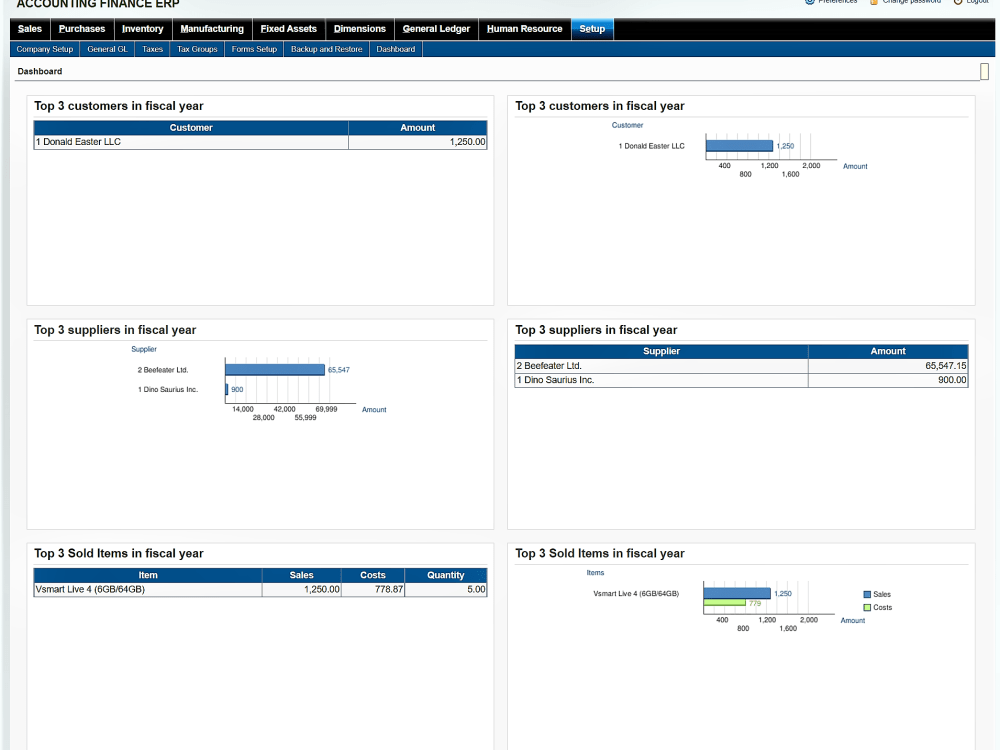
Task: Open the Sales menu tab
Action: 30,29
